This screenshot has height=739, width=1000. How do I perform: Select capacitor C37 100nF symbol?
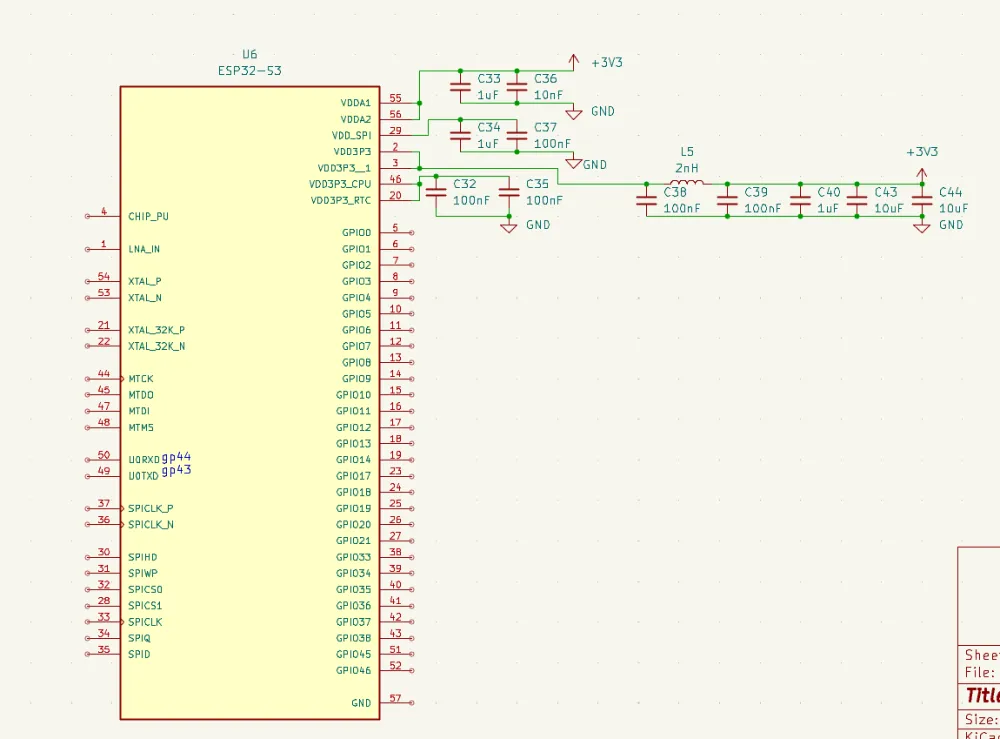[x=517, y=136]
